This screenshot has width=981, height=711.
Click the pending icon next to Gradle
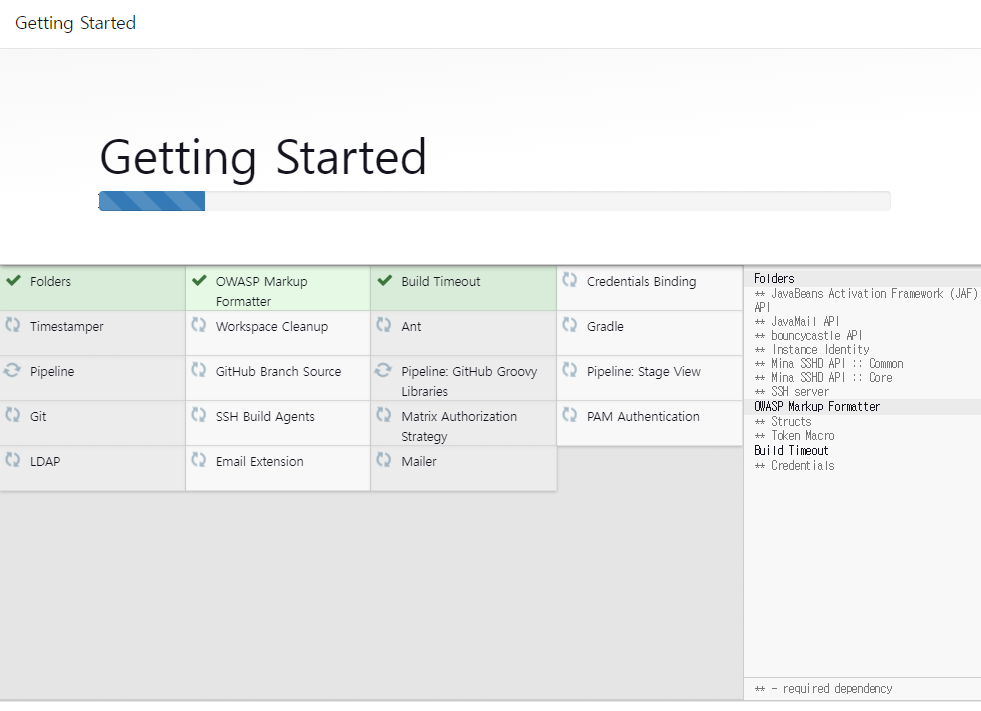(569, 325)
